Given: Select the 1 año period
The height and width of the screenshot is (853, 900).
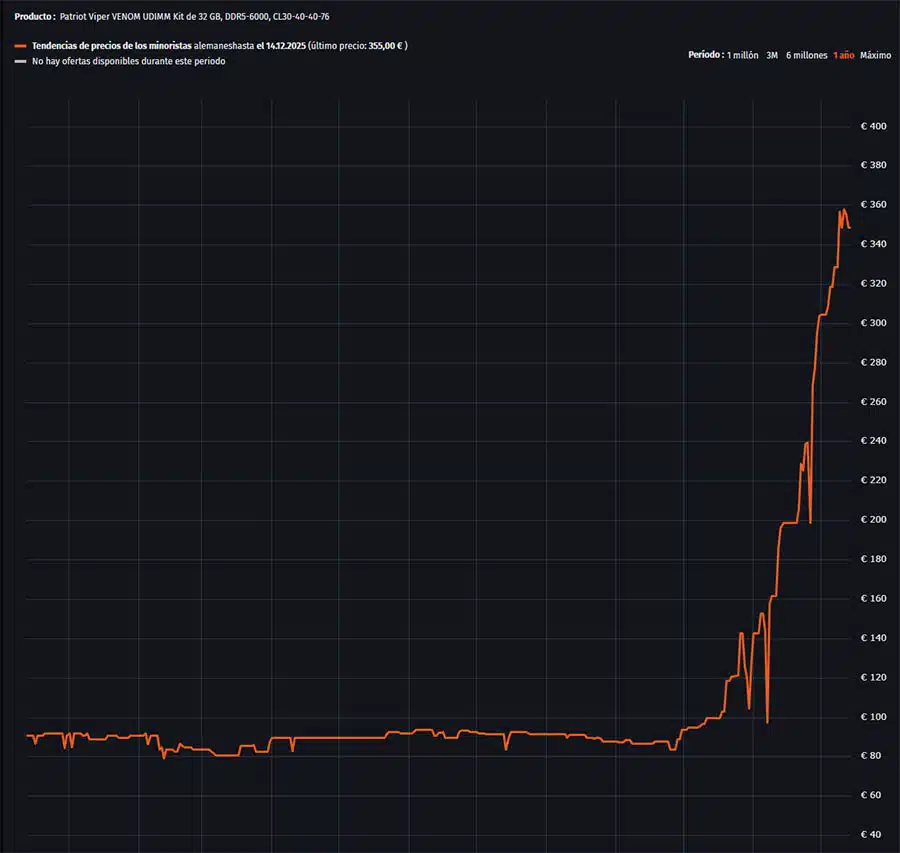Looking at the screenshot, I should (843, 55).
